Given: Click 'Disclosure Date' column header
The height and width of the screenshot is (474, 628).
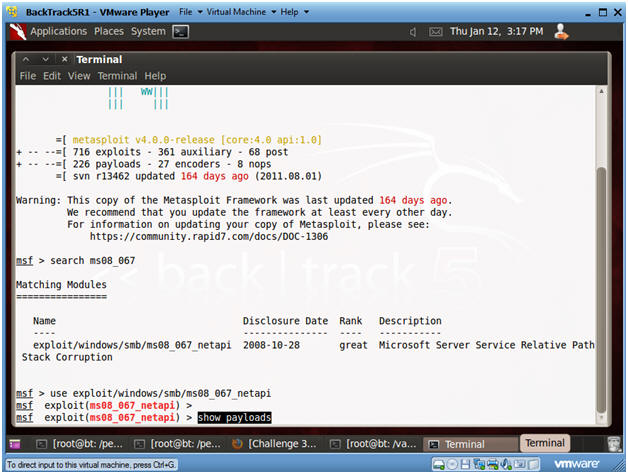Looking at the screenshot, I should tap(285, 321).
